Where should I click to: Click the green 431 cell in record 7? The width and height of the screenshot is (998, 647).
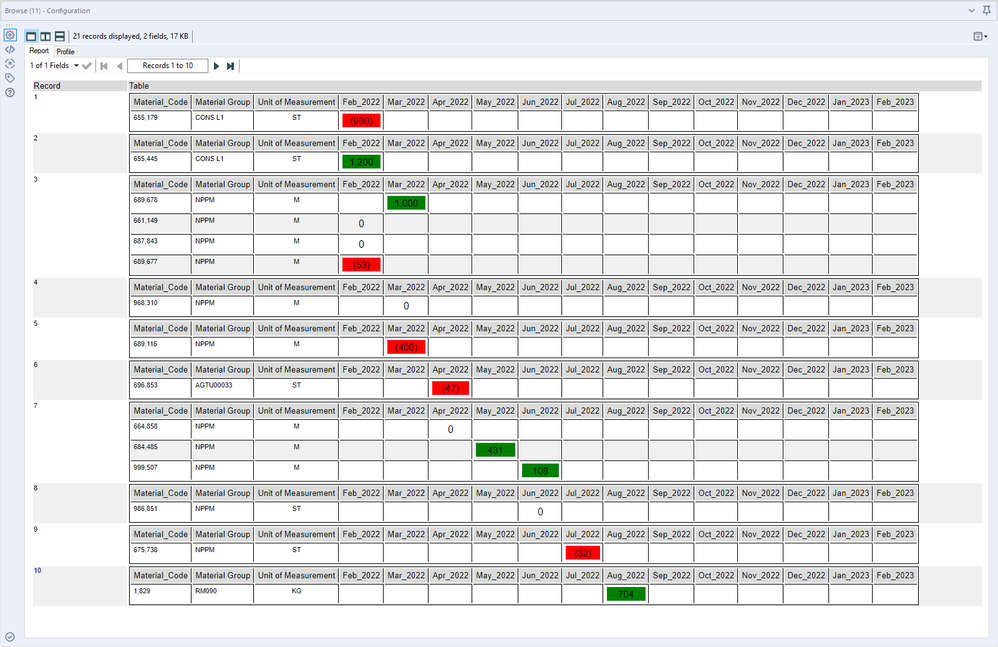(495, 450)
